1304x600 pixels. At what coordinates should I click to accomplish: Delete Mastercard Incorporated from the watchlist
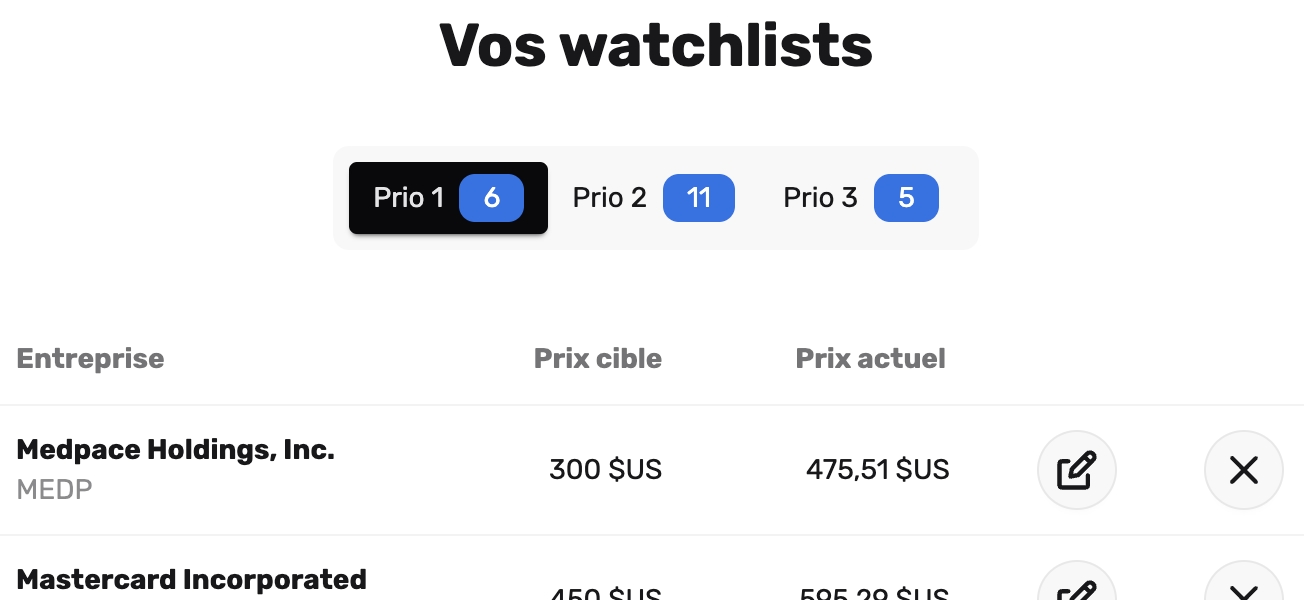1243,587
